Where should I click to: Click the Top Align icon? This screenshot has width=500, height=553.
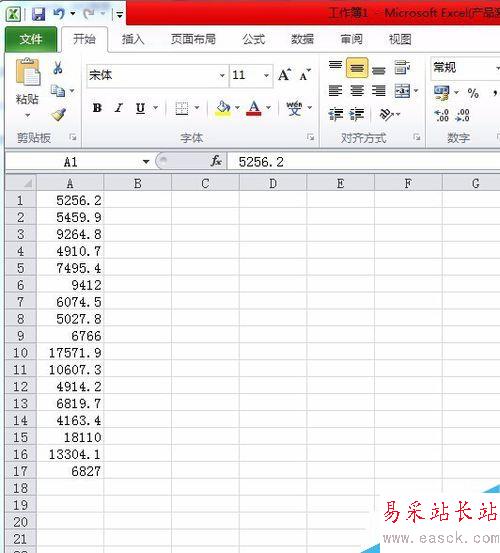click(x=335, y=67)
